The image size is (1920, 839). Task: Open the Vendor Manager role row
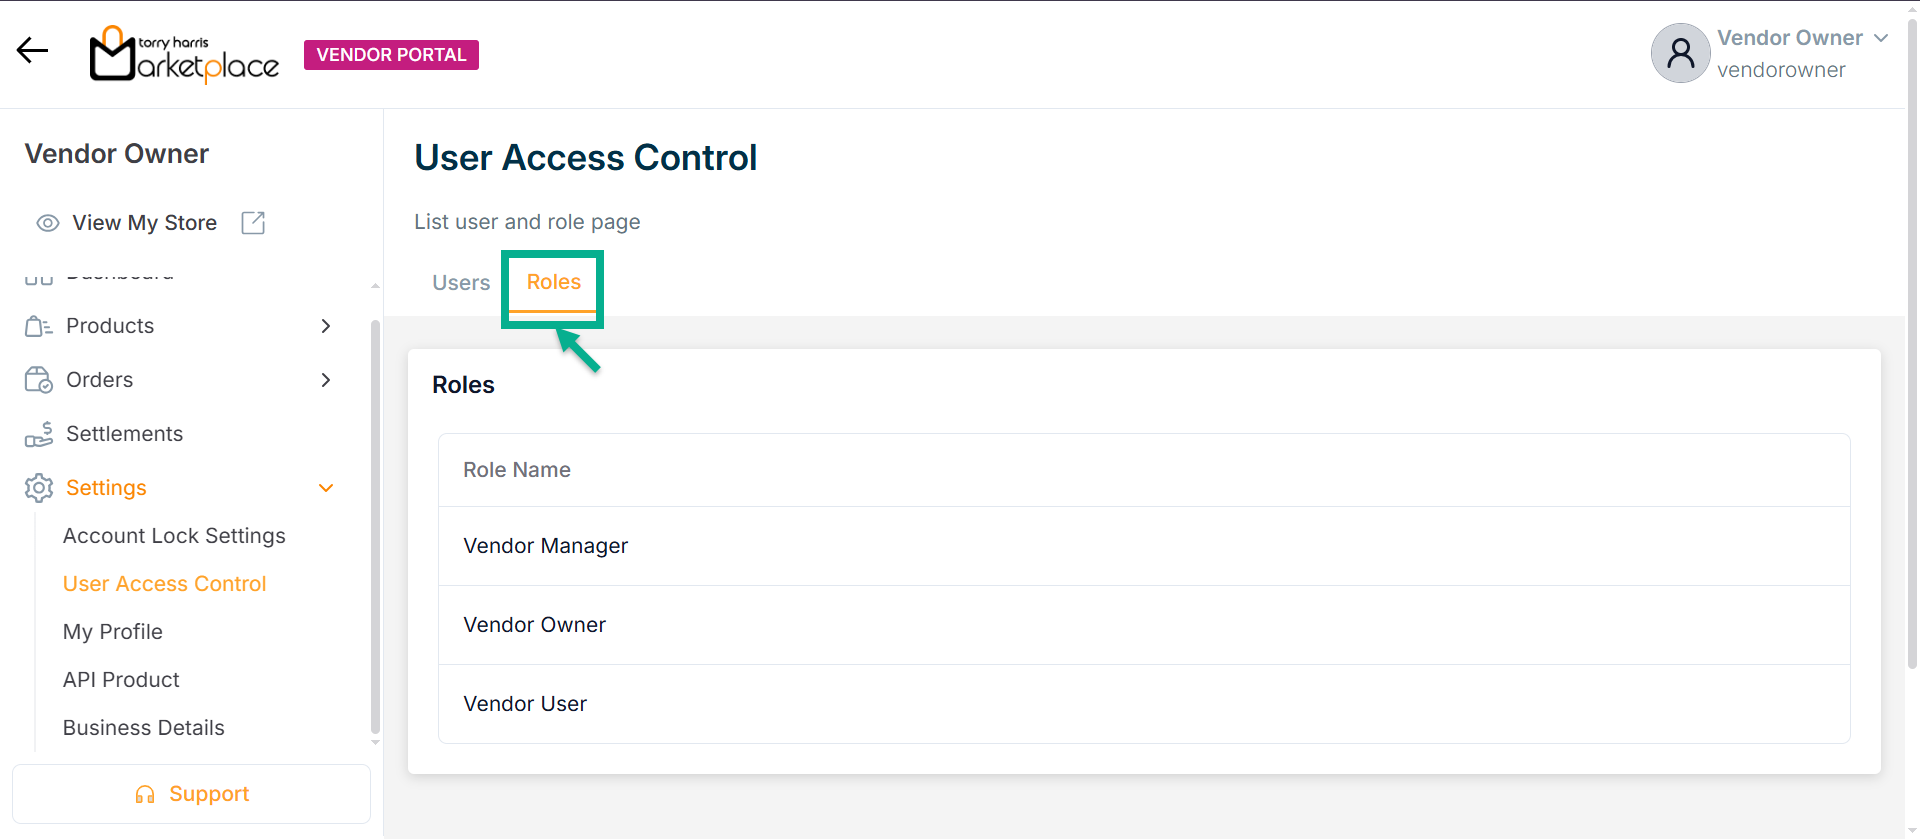(546, 546)
